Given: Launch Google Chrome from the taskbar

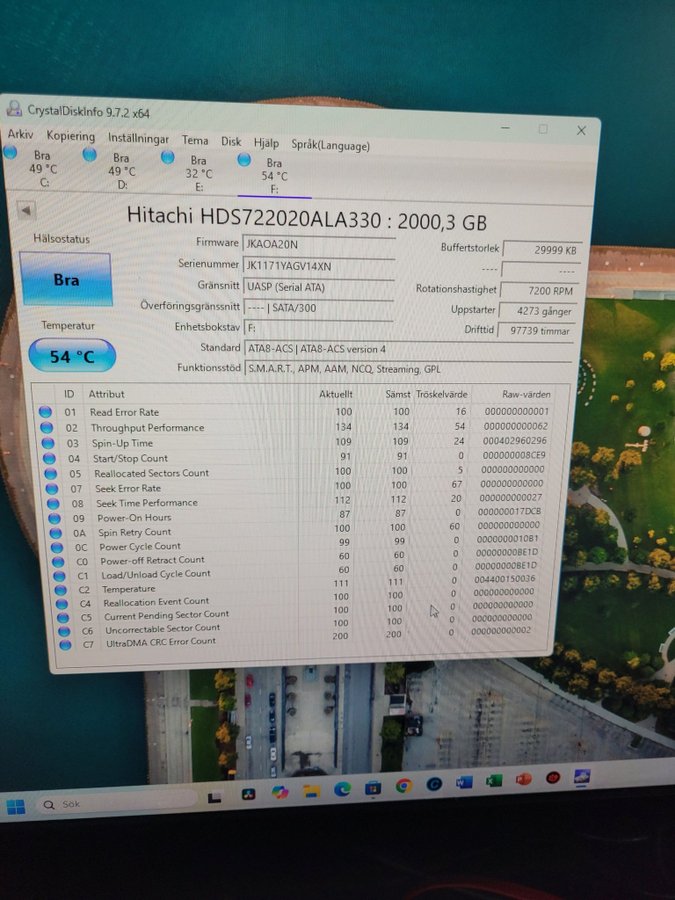Looking at the screenshot, I should (x=404, y=785).
